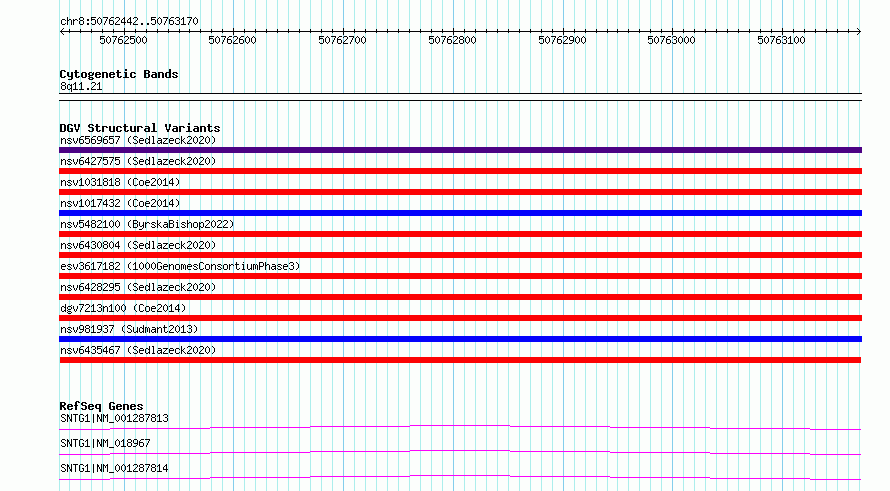Click the 50762500 ruler coordinate
The image size is (890, 491).
(x=123, y=40)
